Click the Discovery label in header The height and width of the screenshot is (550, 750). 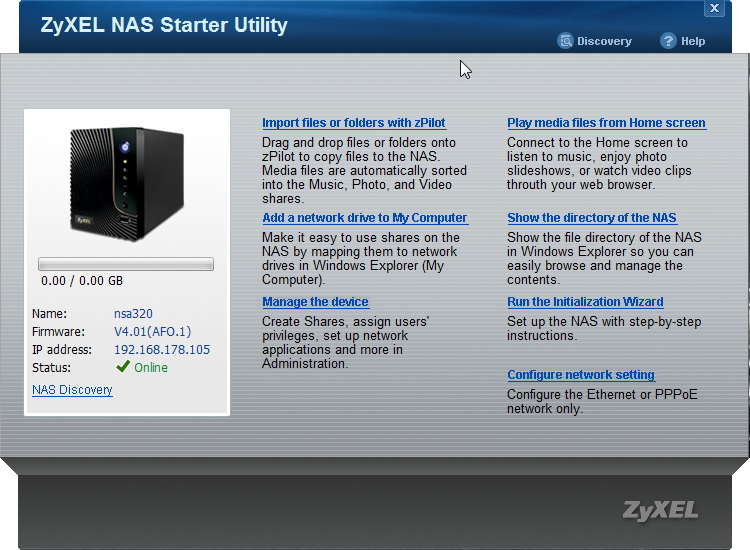pos(604,41)
